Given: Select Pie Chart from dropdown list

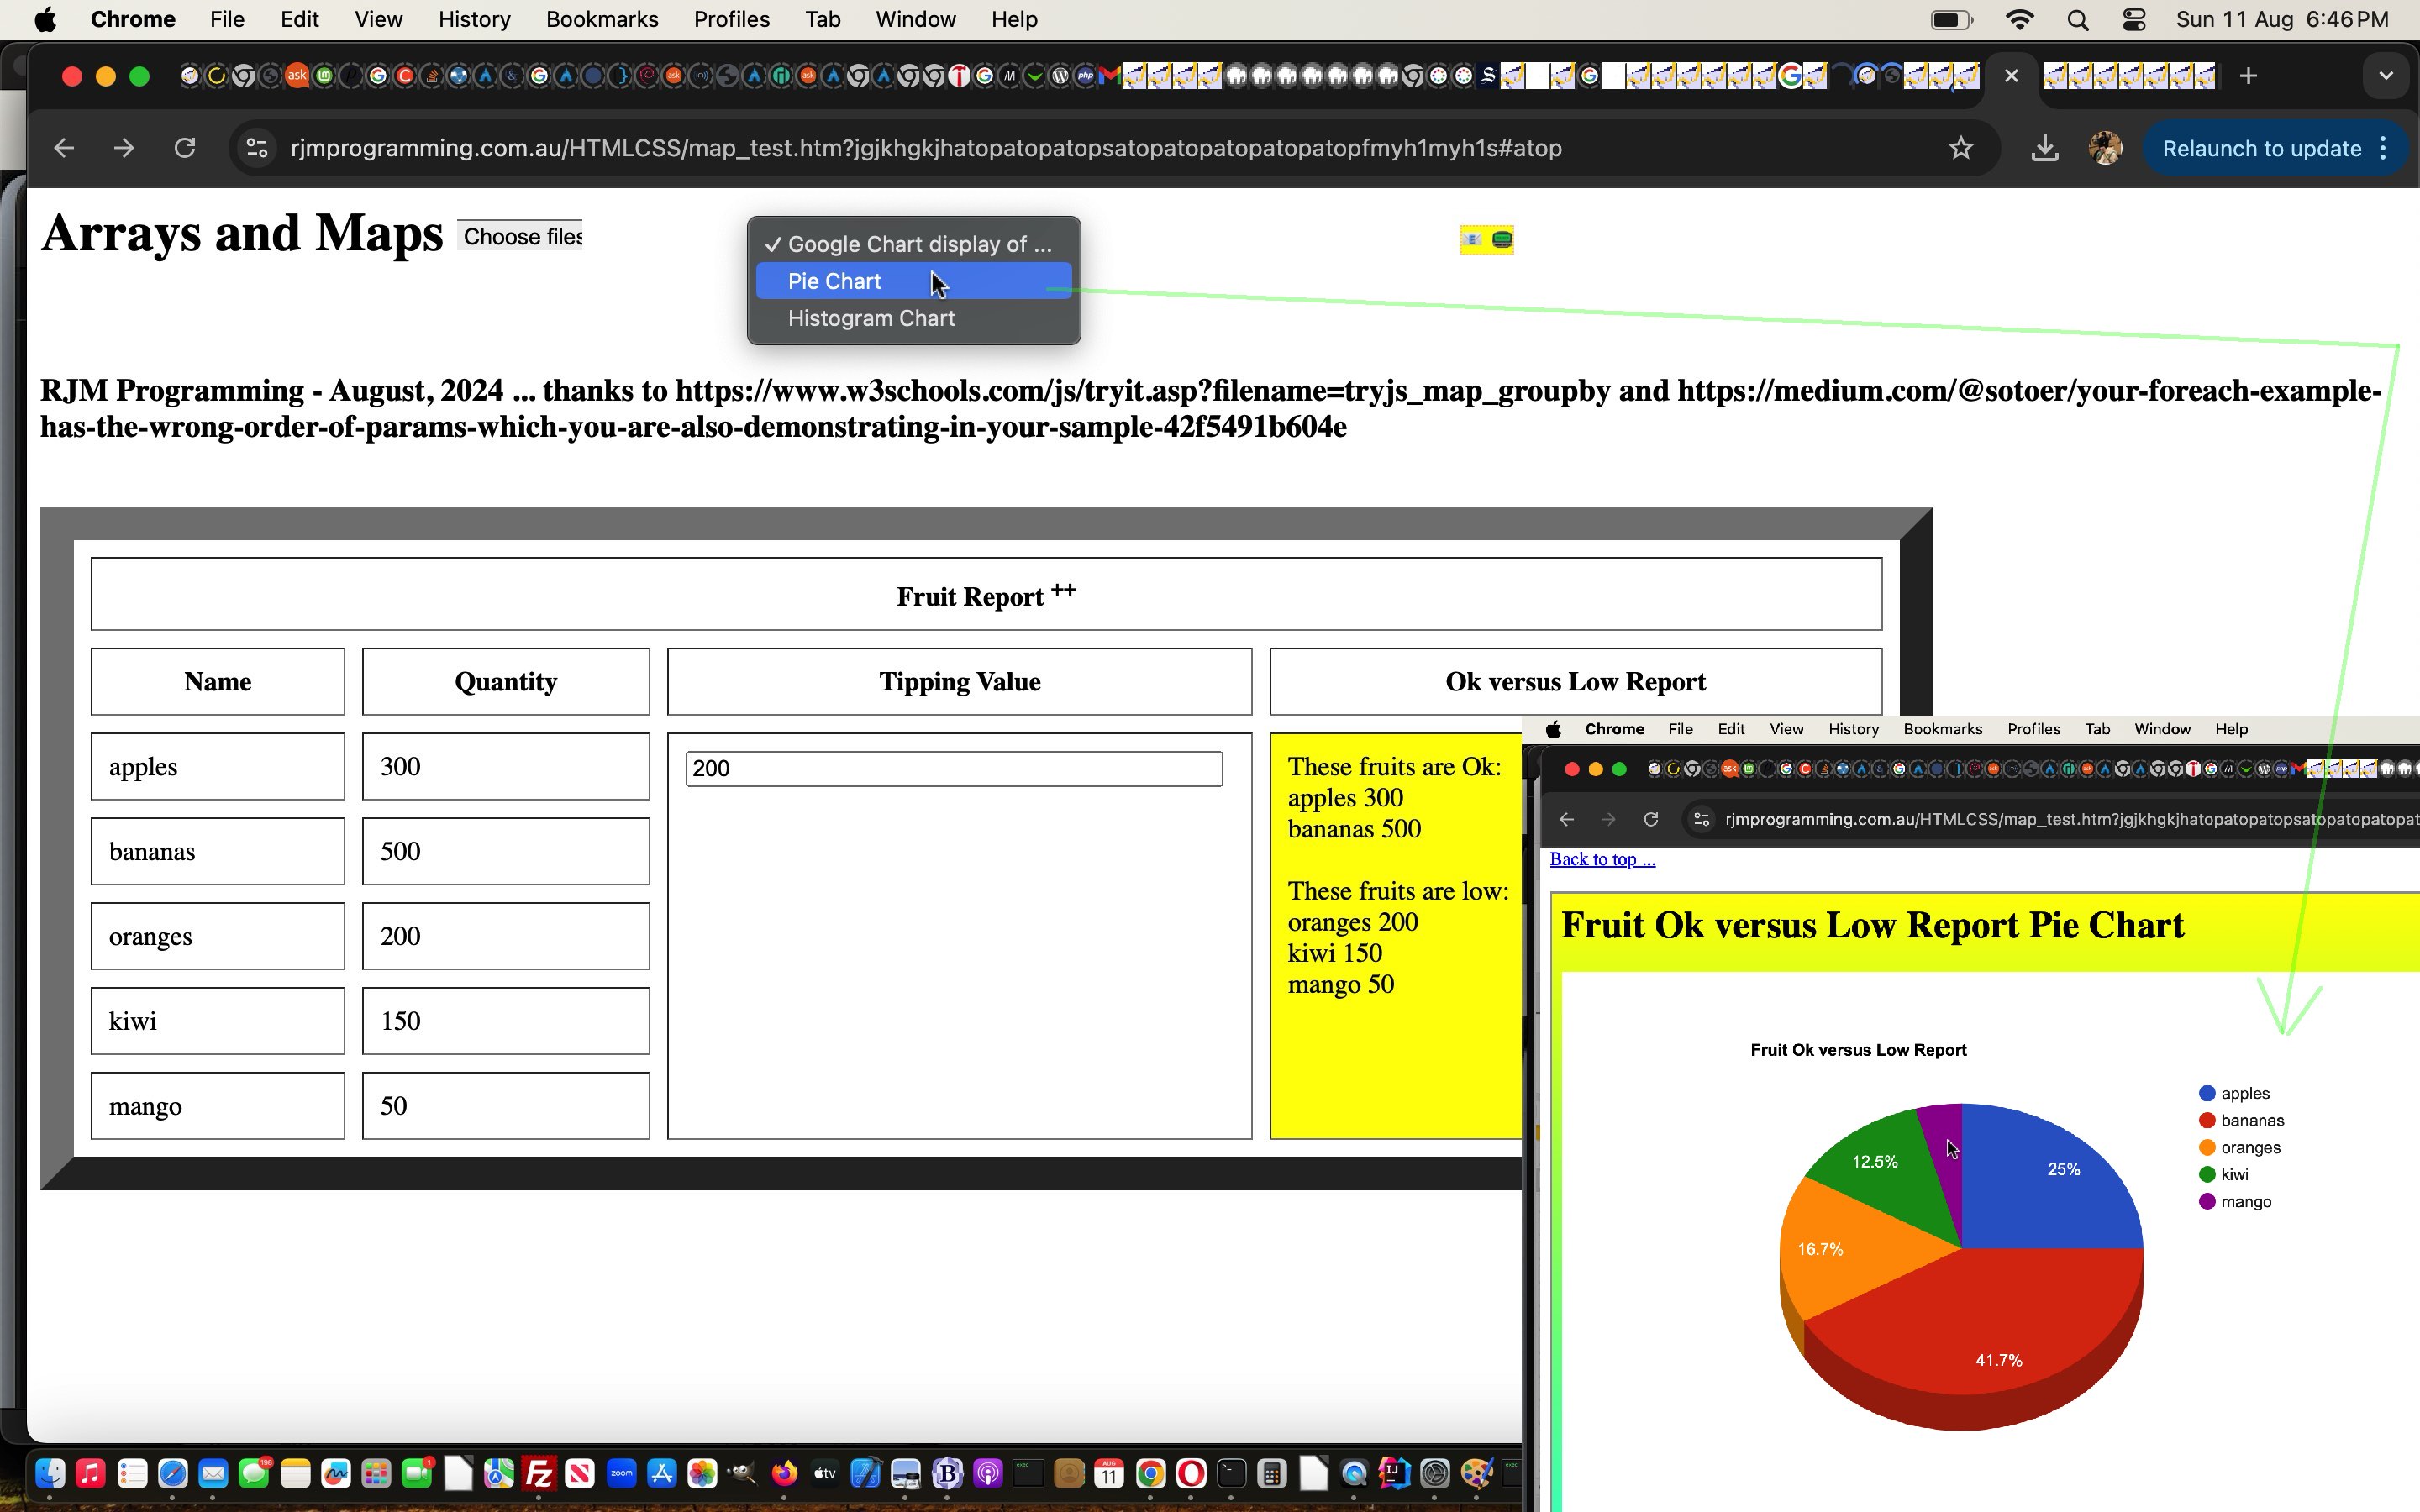Looking at the screenshot, I should point(834,281).
